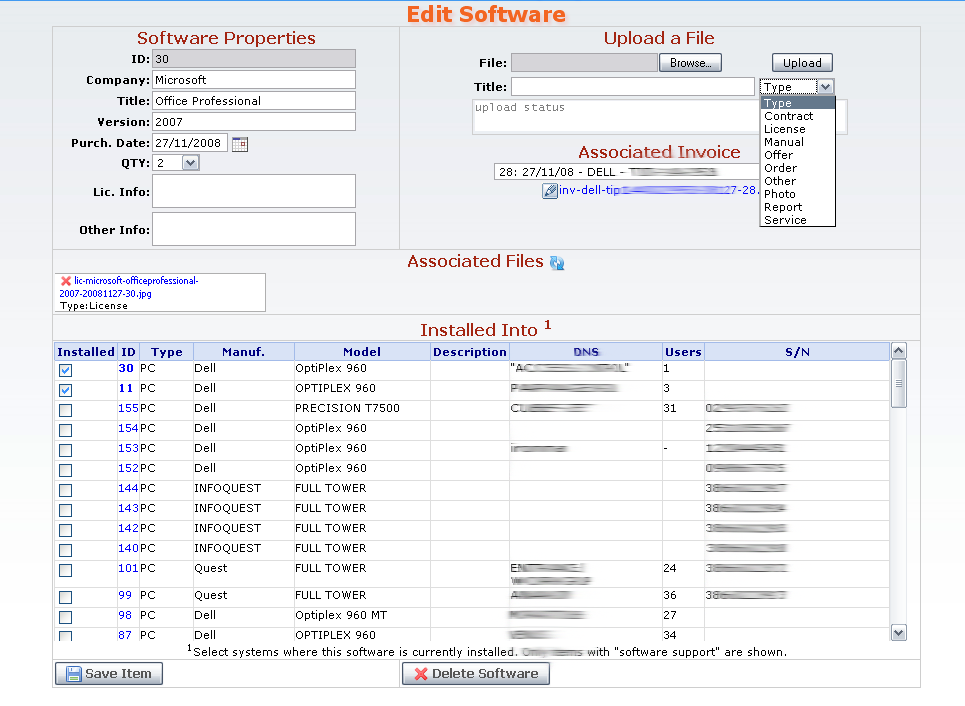The image size is (965, 706).
Task: Mark INFOQUEST system 144 as installed
Action: pyautogui.click(x=66, y=490)
